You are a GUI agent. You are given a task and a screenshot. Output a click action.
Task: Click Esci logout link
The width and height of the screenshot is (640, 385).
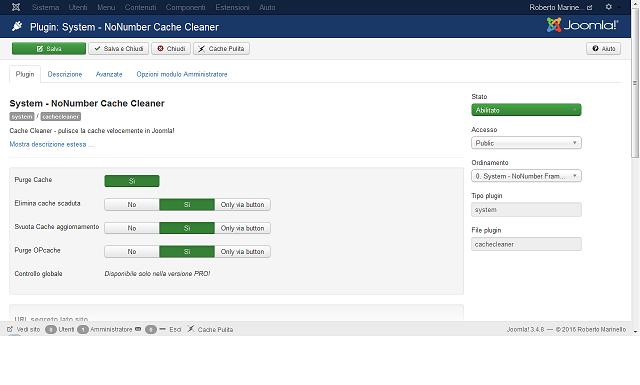coord(175,329)
